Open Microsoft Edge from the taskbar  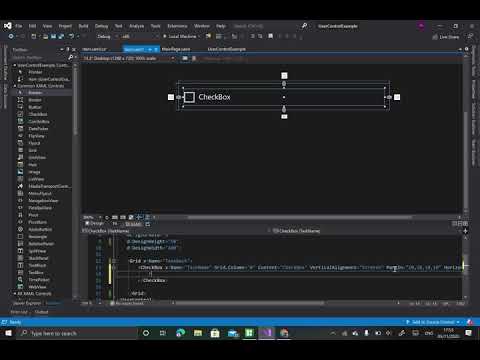coord(180,333)
